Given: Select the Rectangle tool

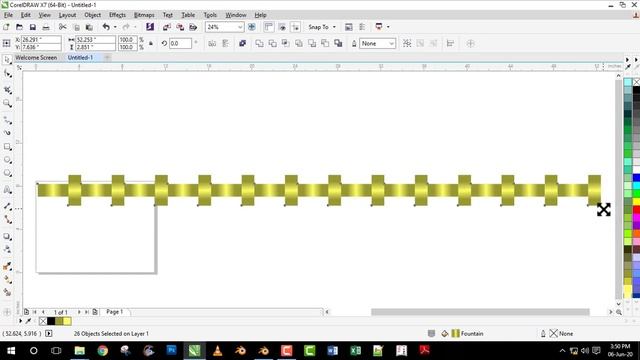Looking at the screenshot, I should click(7, 147).
